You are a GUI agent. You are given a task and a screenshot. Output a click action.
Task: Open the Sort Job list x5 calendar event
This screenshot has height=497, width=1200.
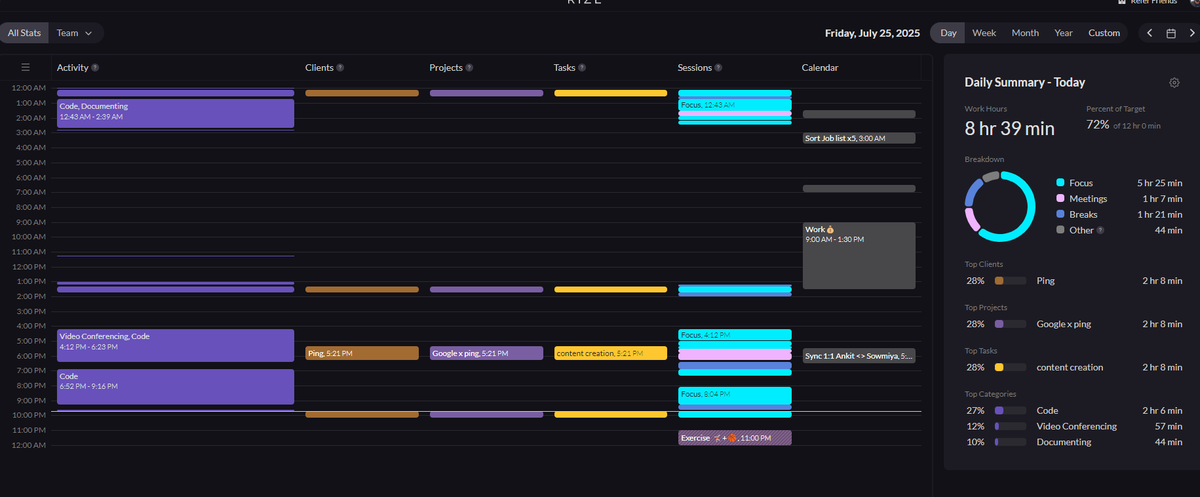coord(859,138)
